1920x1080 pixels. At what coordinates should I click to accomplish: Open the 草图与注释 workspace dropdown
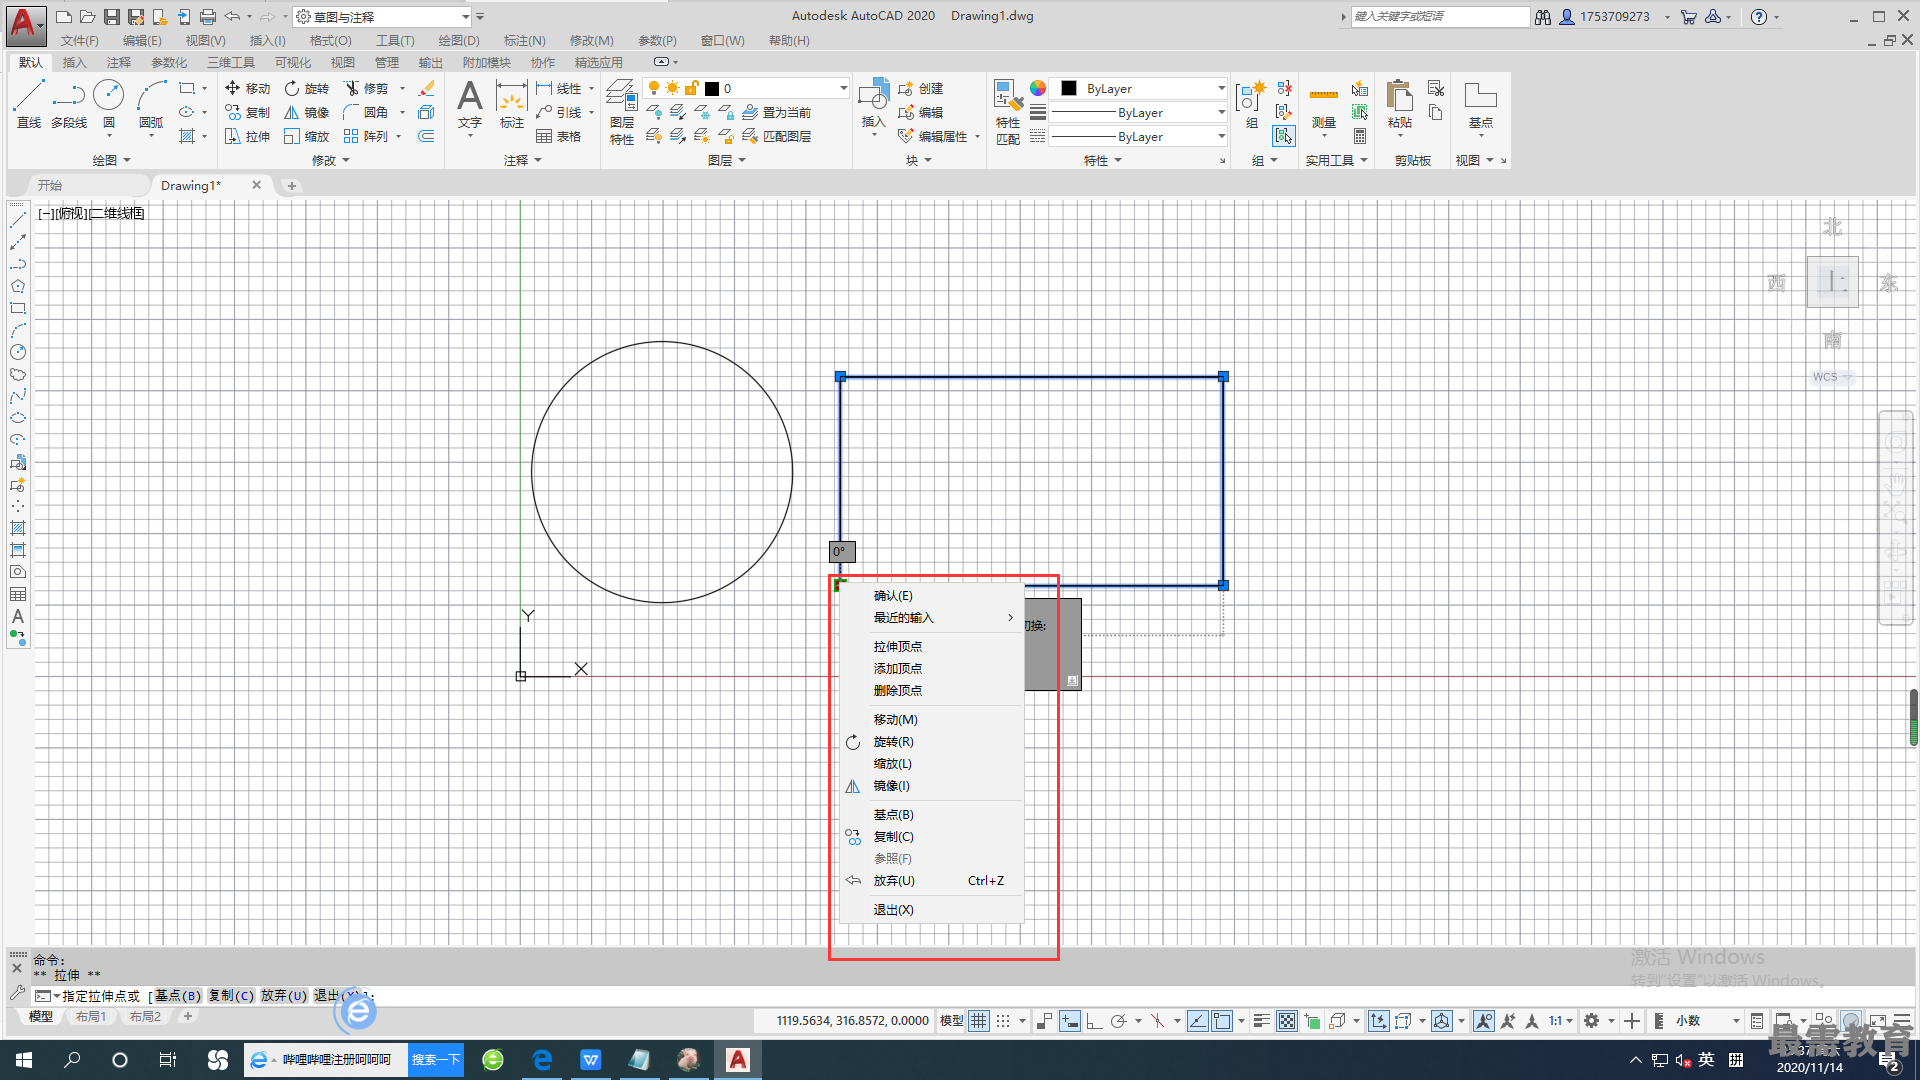click(383, 17)
